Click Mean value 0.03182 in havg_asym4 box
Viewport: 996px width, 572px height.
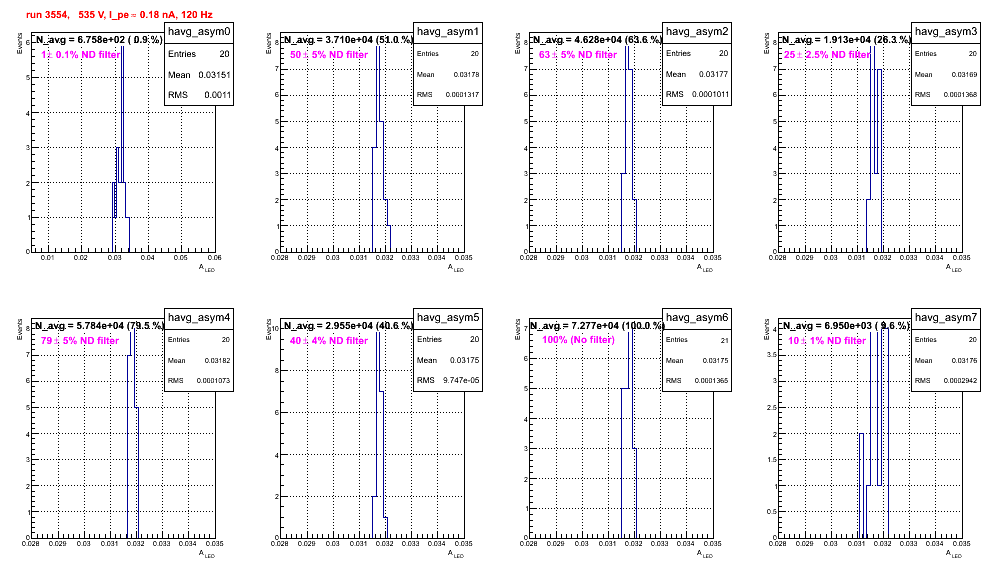point(217,360)
